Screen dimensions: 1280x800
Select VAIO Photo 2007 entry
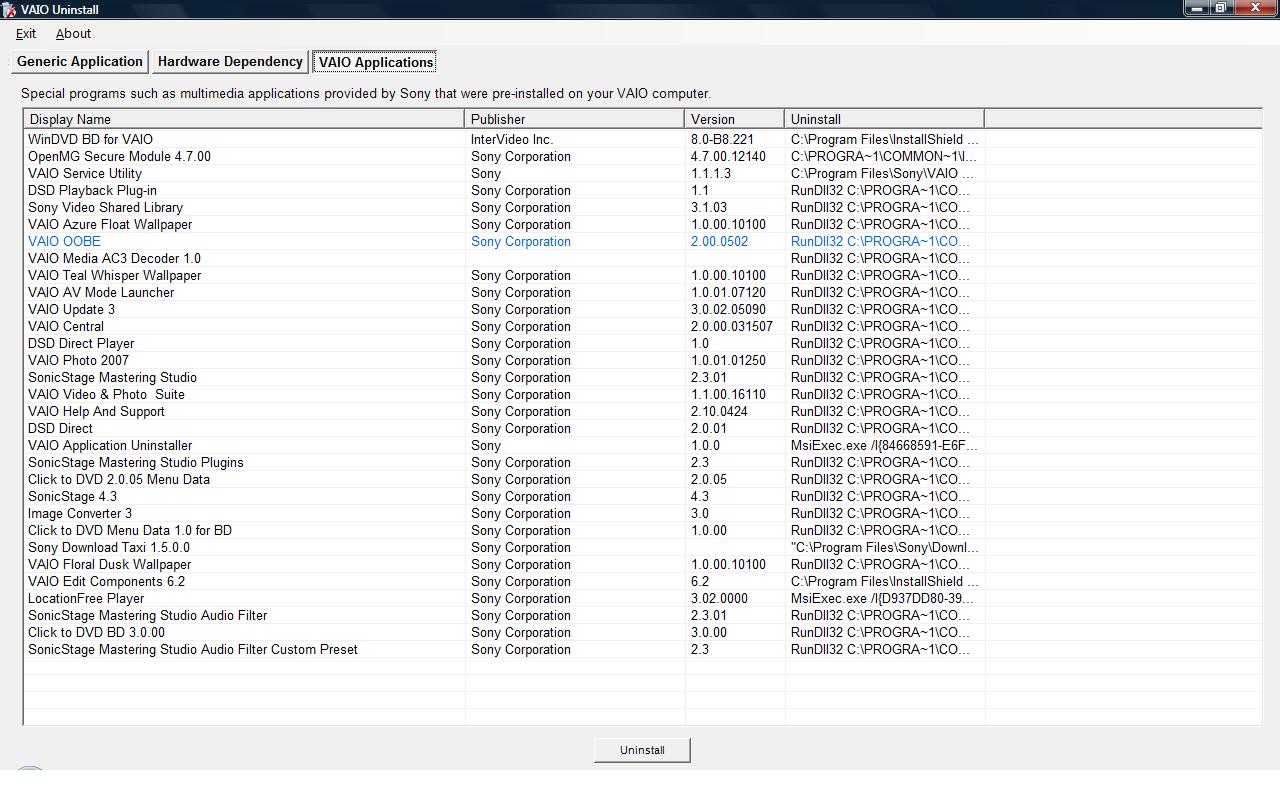click(x=78, y=360)
